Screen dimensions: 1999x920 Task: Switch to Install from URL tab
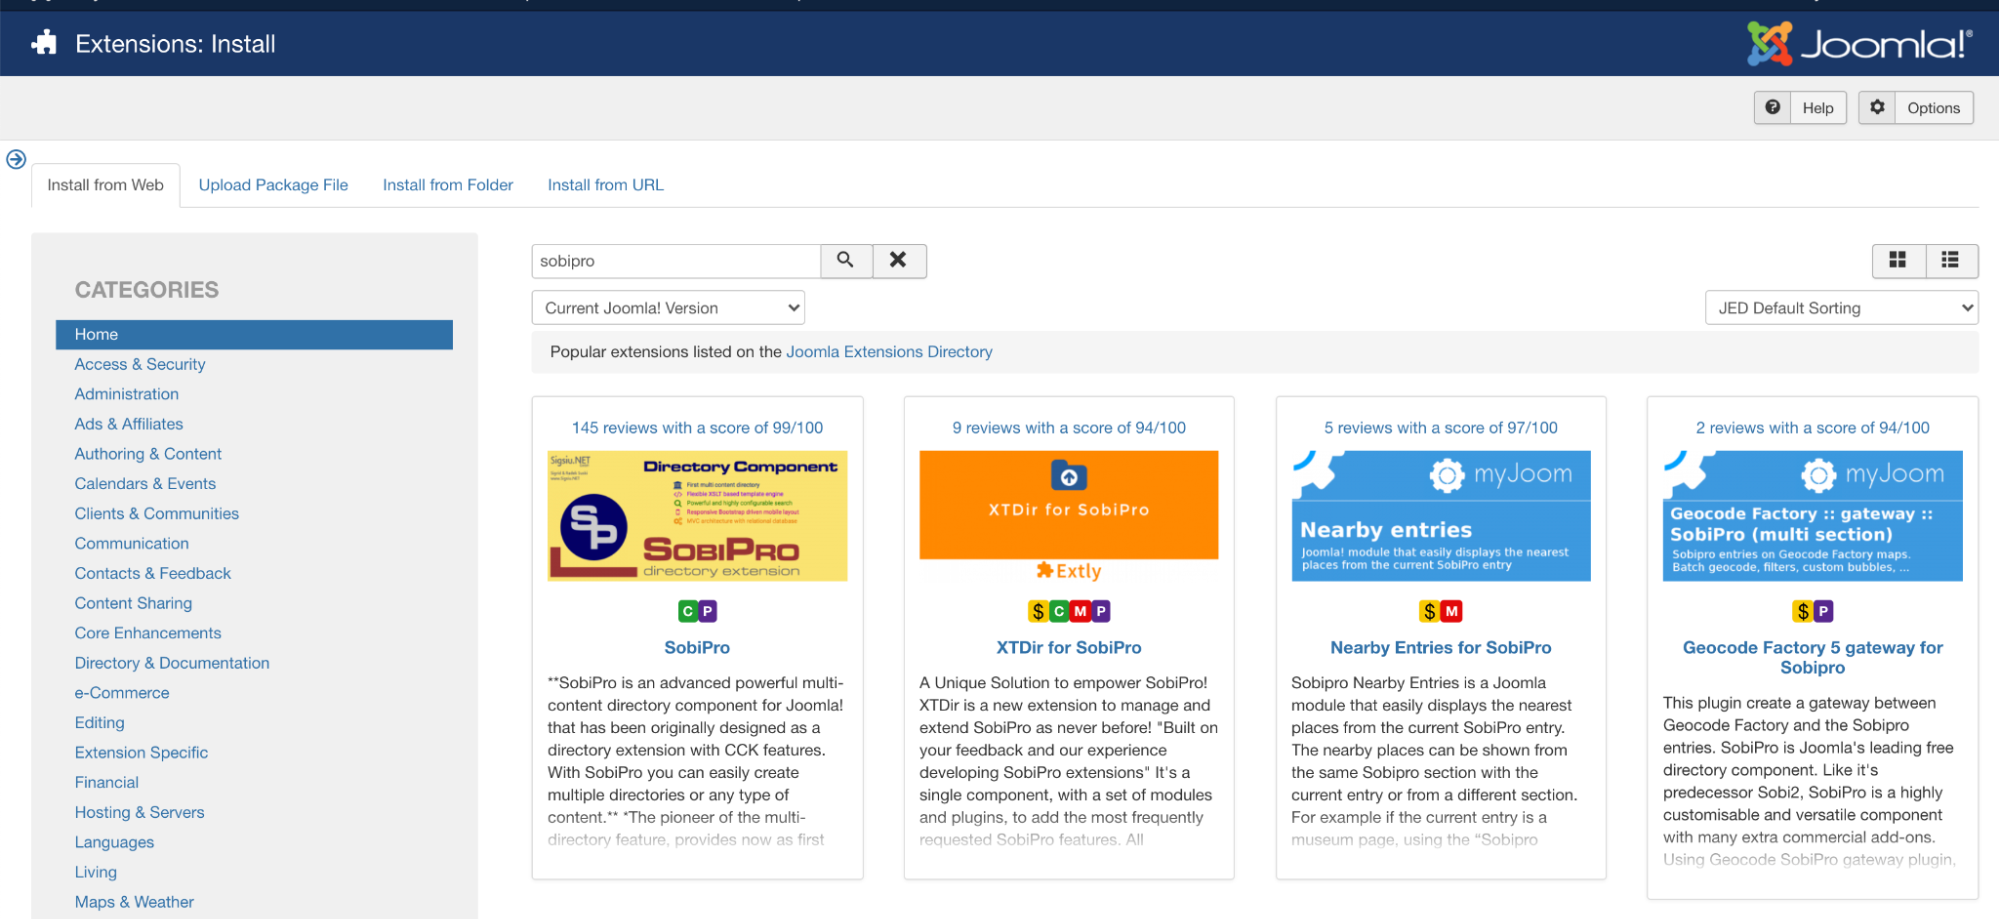click(x=605, y=185)
